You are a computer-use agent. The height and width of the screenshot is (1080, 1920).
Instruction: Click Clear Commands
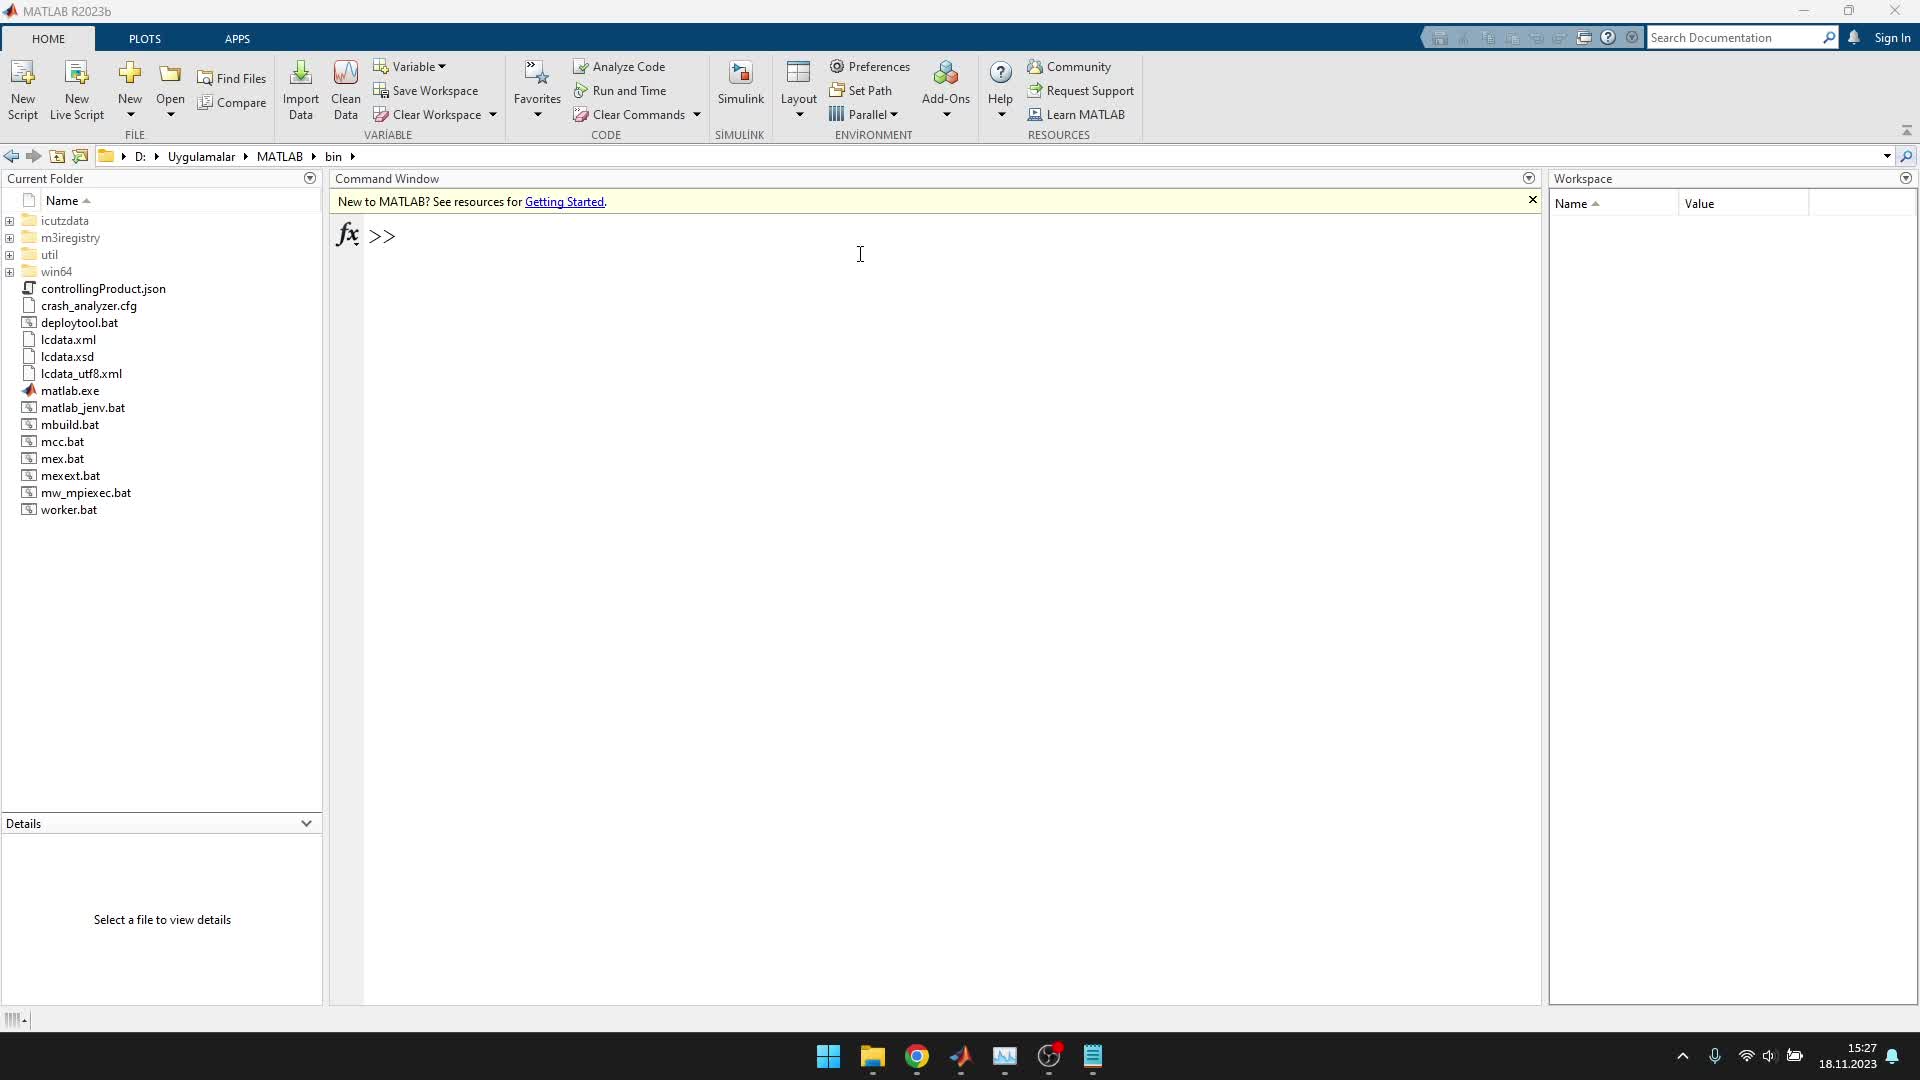click(630, 114)
